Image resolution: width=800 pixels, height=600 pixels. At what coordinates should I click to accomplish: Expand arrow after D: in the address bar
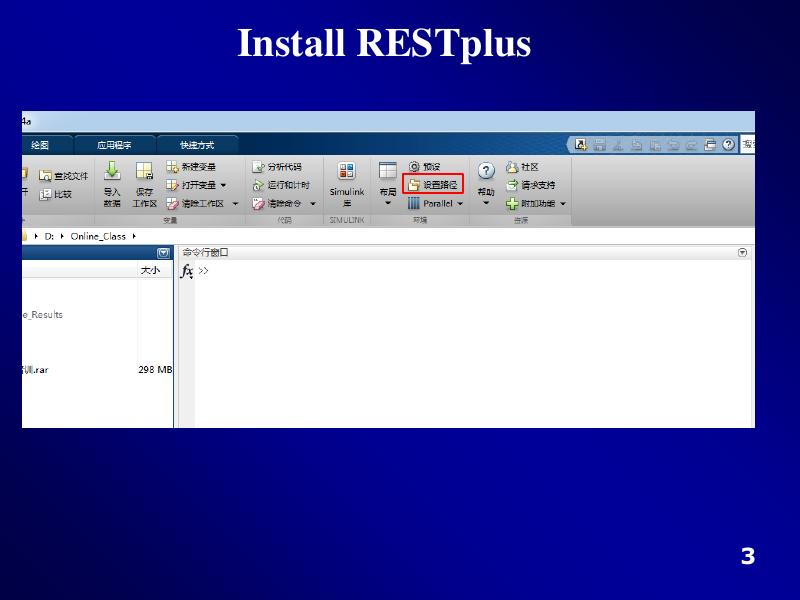coord(62,236)
